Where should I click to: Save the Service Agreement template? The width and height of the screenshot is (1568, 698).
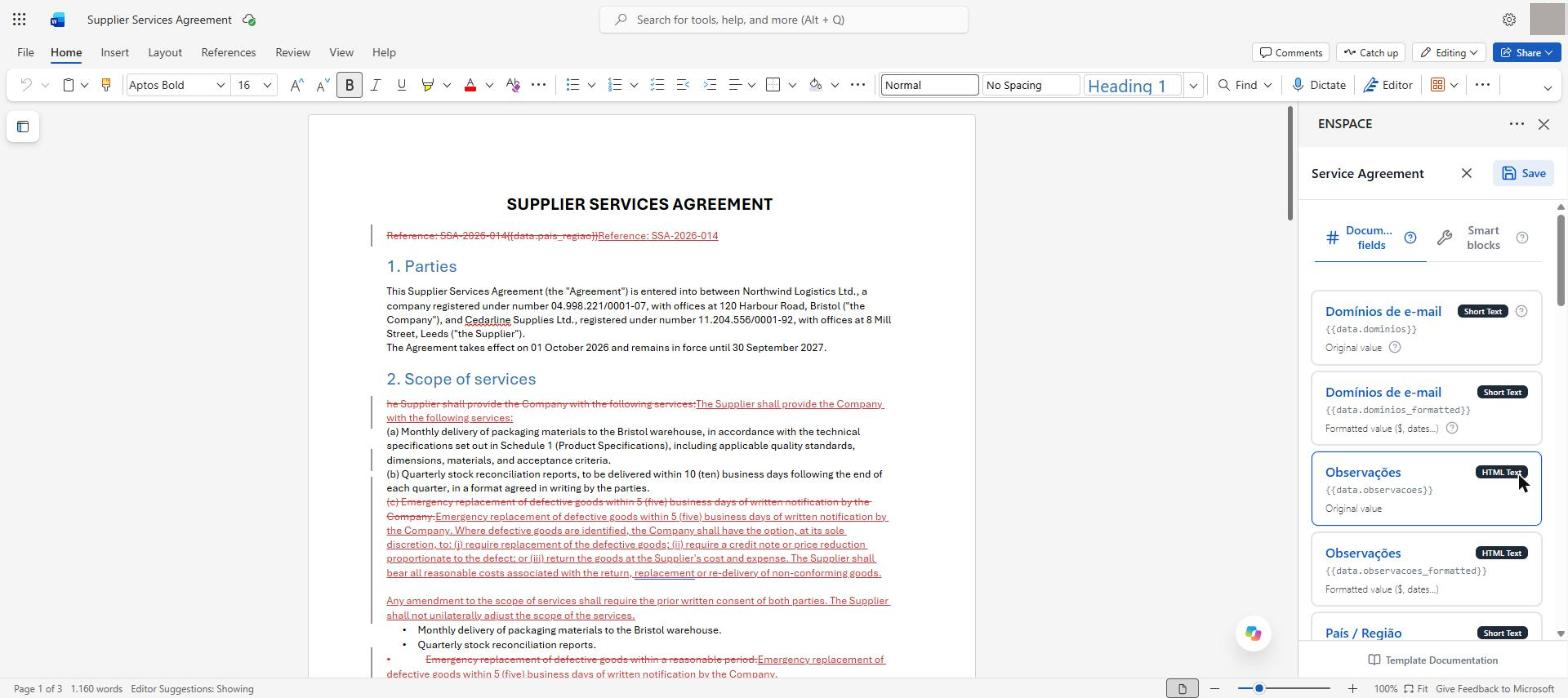pyautogui.click(x=1524, y=173)
